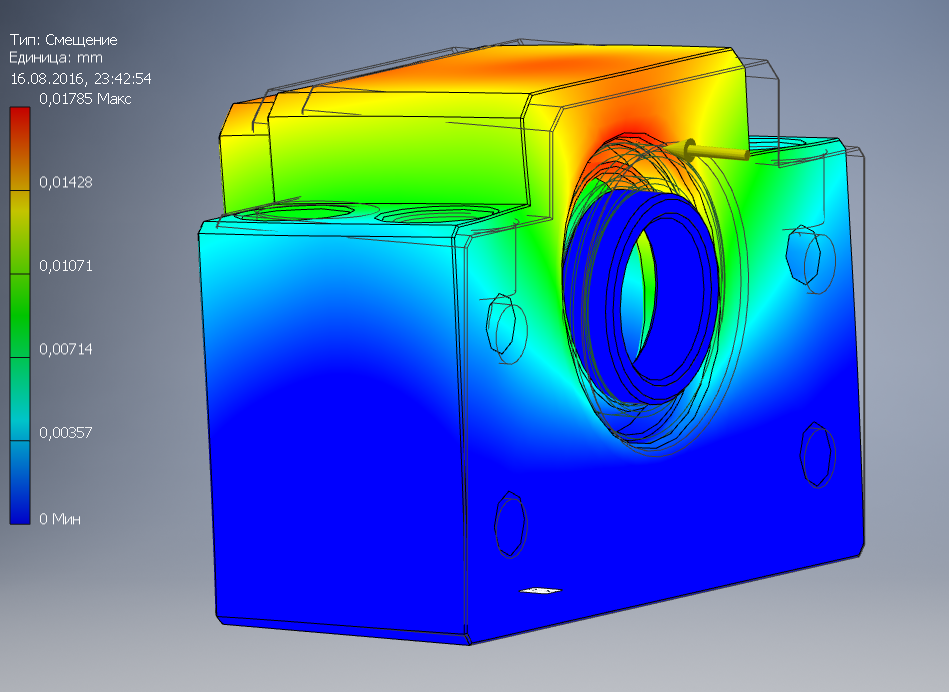Image resolution: width=949 pixels, height=692 pixels.
Task: Click the date stamp '16.08.2016, 23:42:54'
Action: click(x=80, y=79)
